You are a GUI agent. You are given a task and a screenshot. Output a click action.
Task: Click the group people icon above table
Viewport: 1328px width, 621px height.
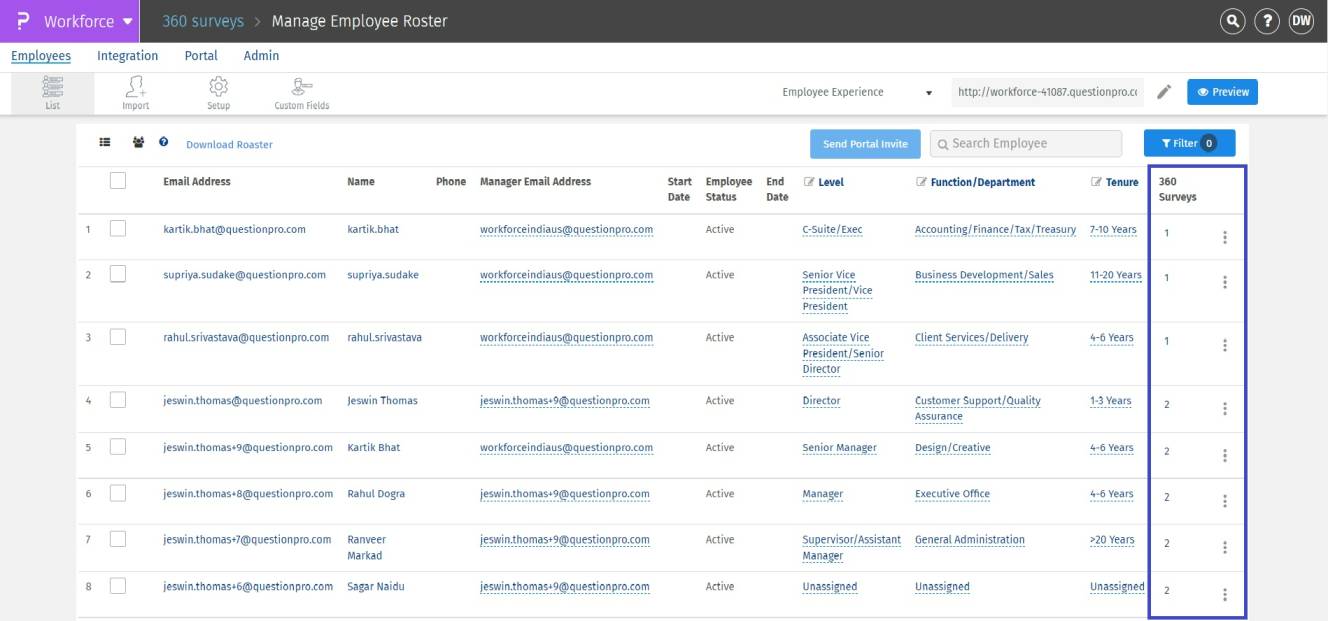[x=138, y=143]
